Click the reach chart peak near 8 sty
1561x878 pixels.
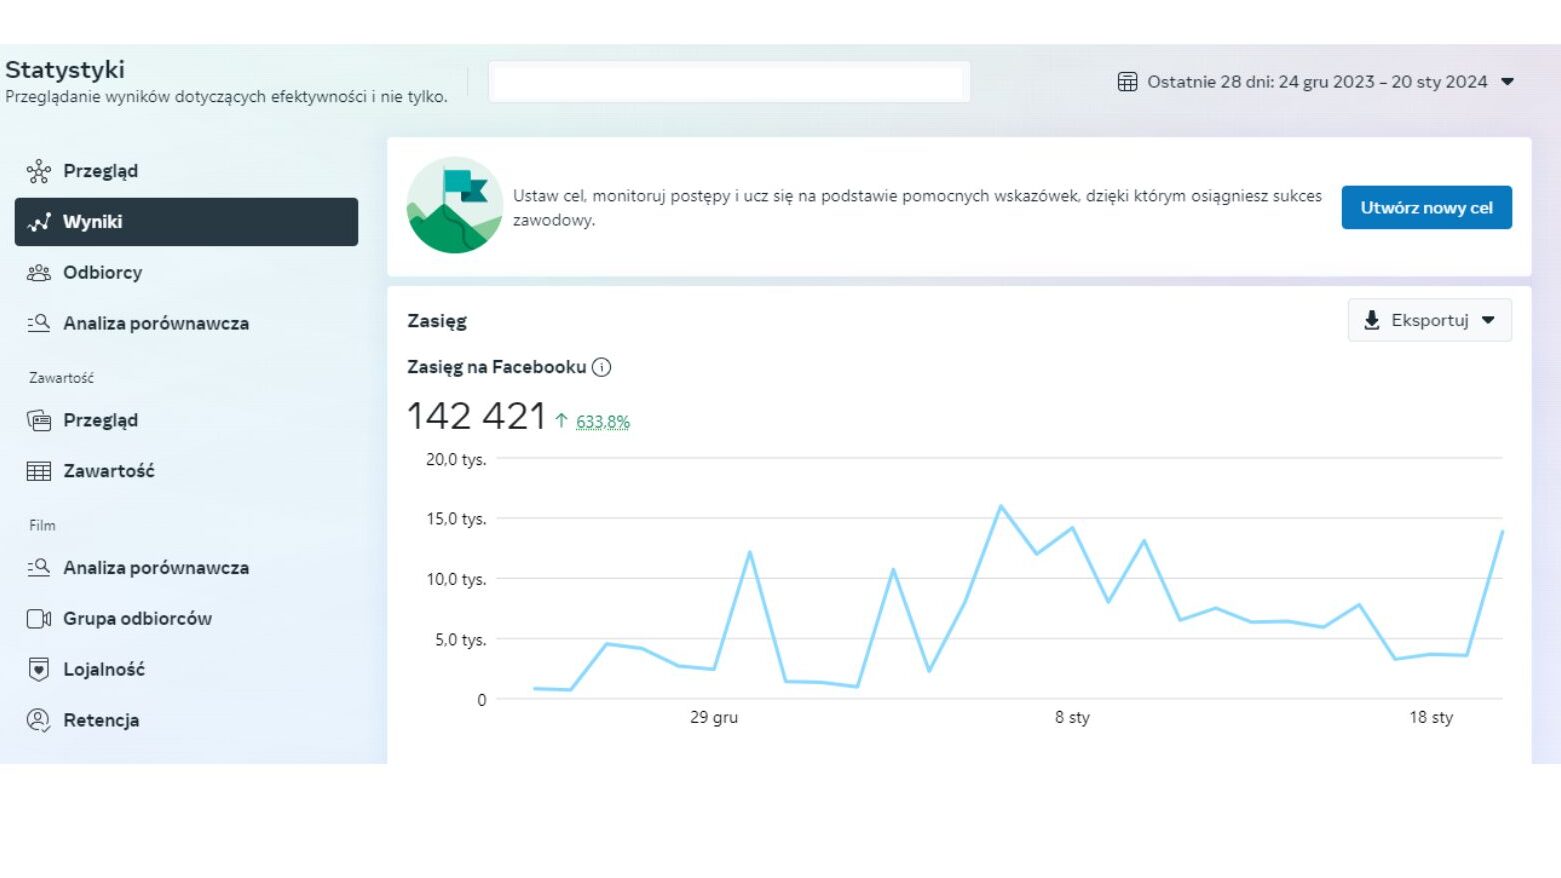point(1001,507)
